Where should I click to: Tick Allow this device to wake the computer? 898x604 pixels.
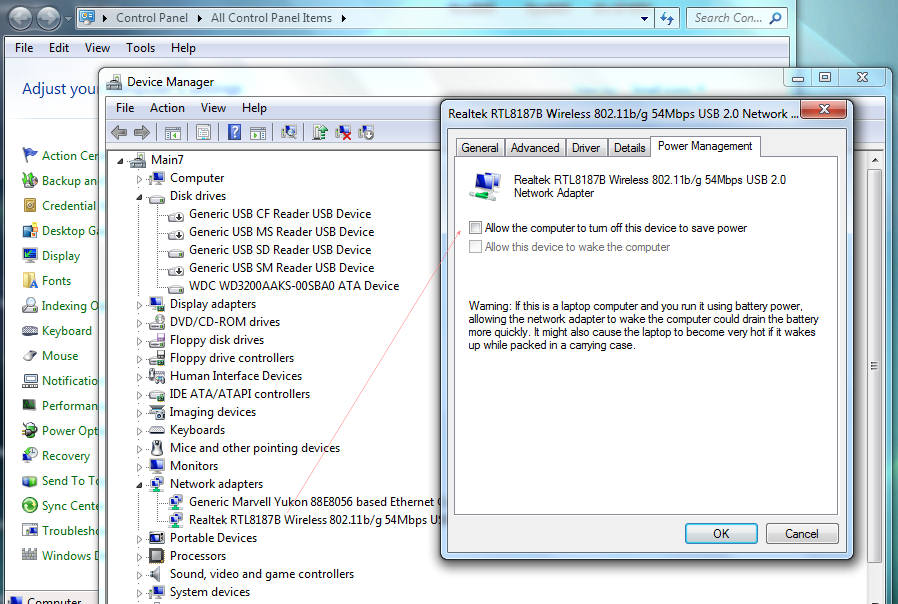pyautogui.click(x=475, y=247)
